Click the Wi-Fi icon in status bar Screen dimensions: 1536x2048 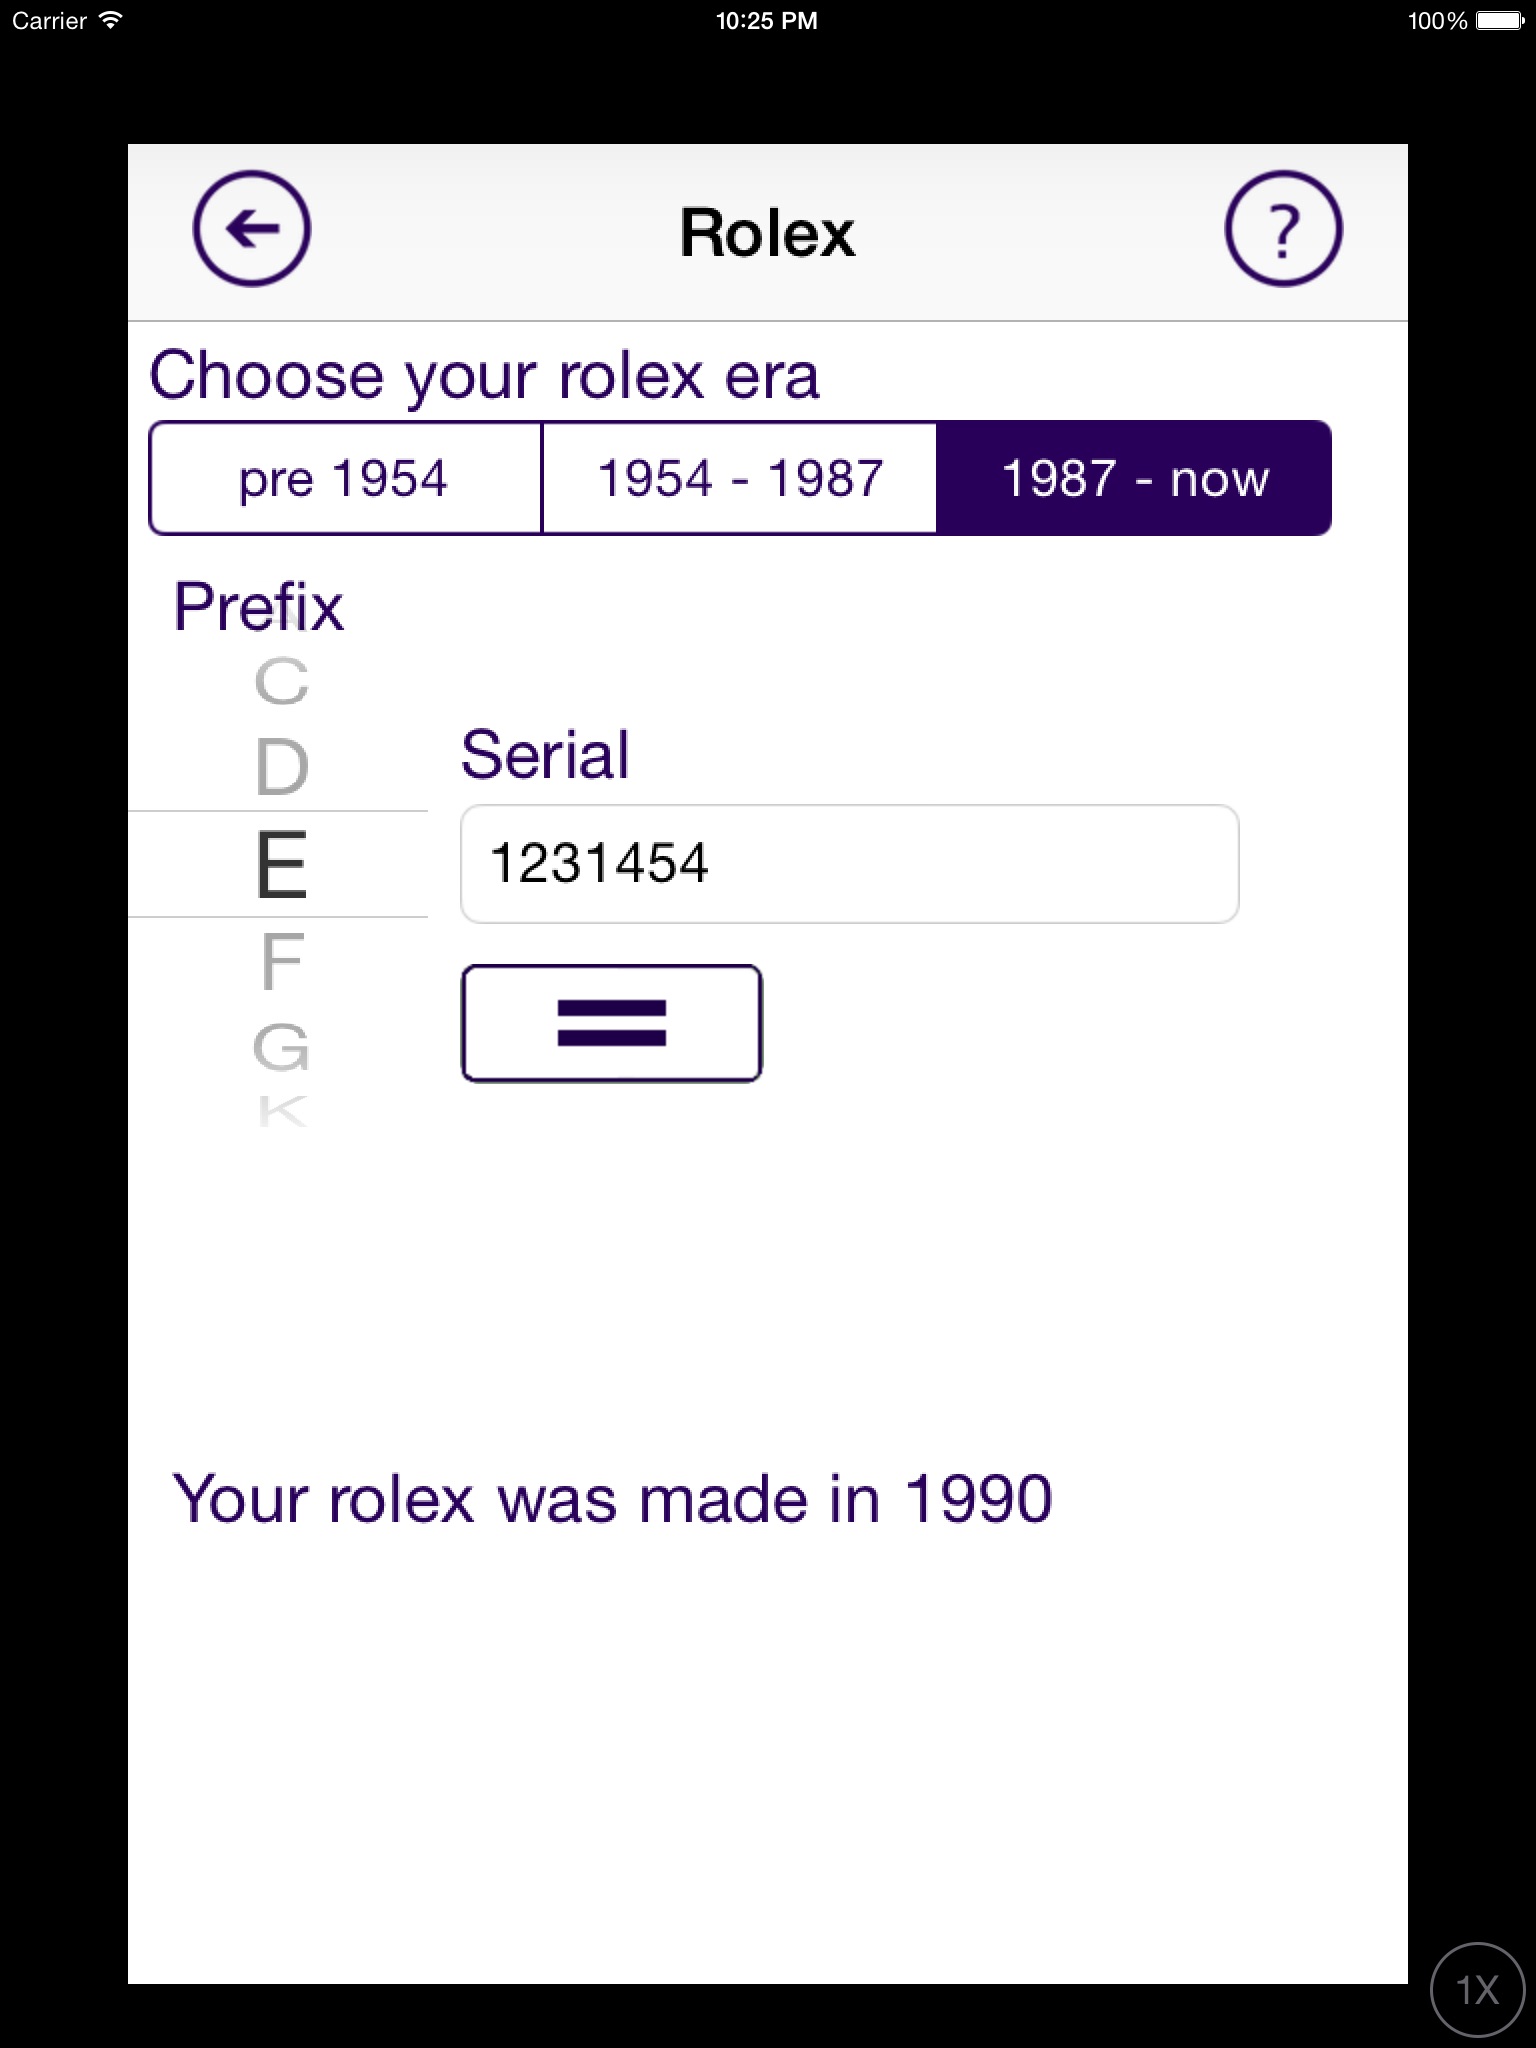click(111, 20)
